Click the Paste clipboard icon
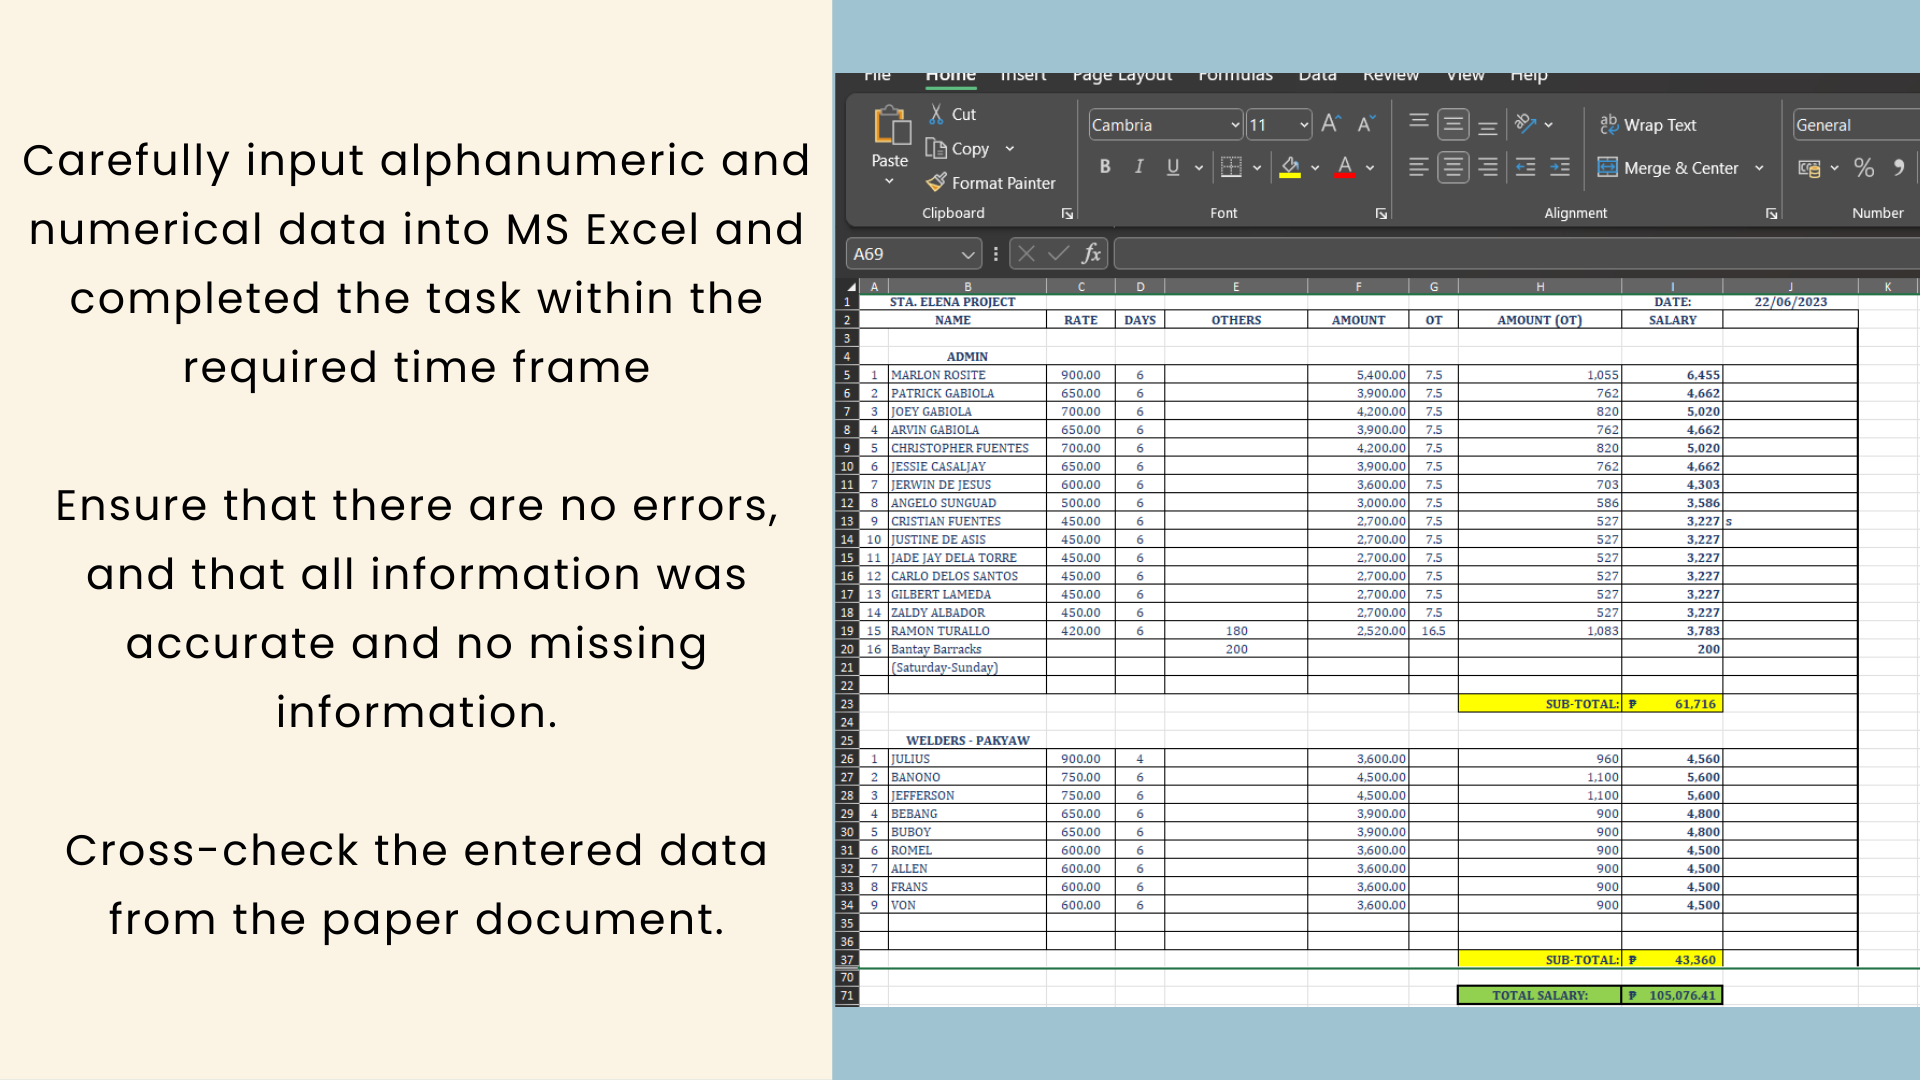Viewport: 1920px width, 1080px height. pyautogui.click(x=890, y=128)
